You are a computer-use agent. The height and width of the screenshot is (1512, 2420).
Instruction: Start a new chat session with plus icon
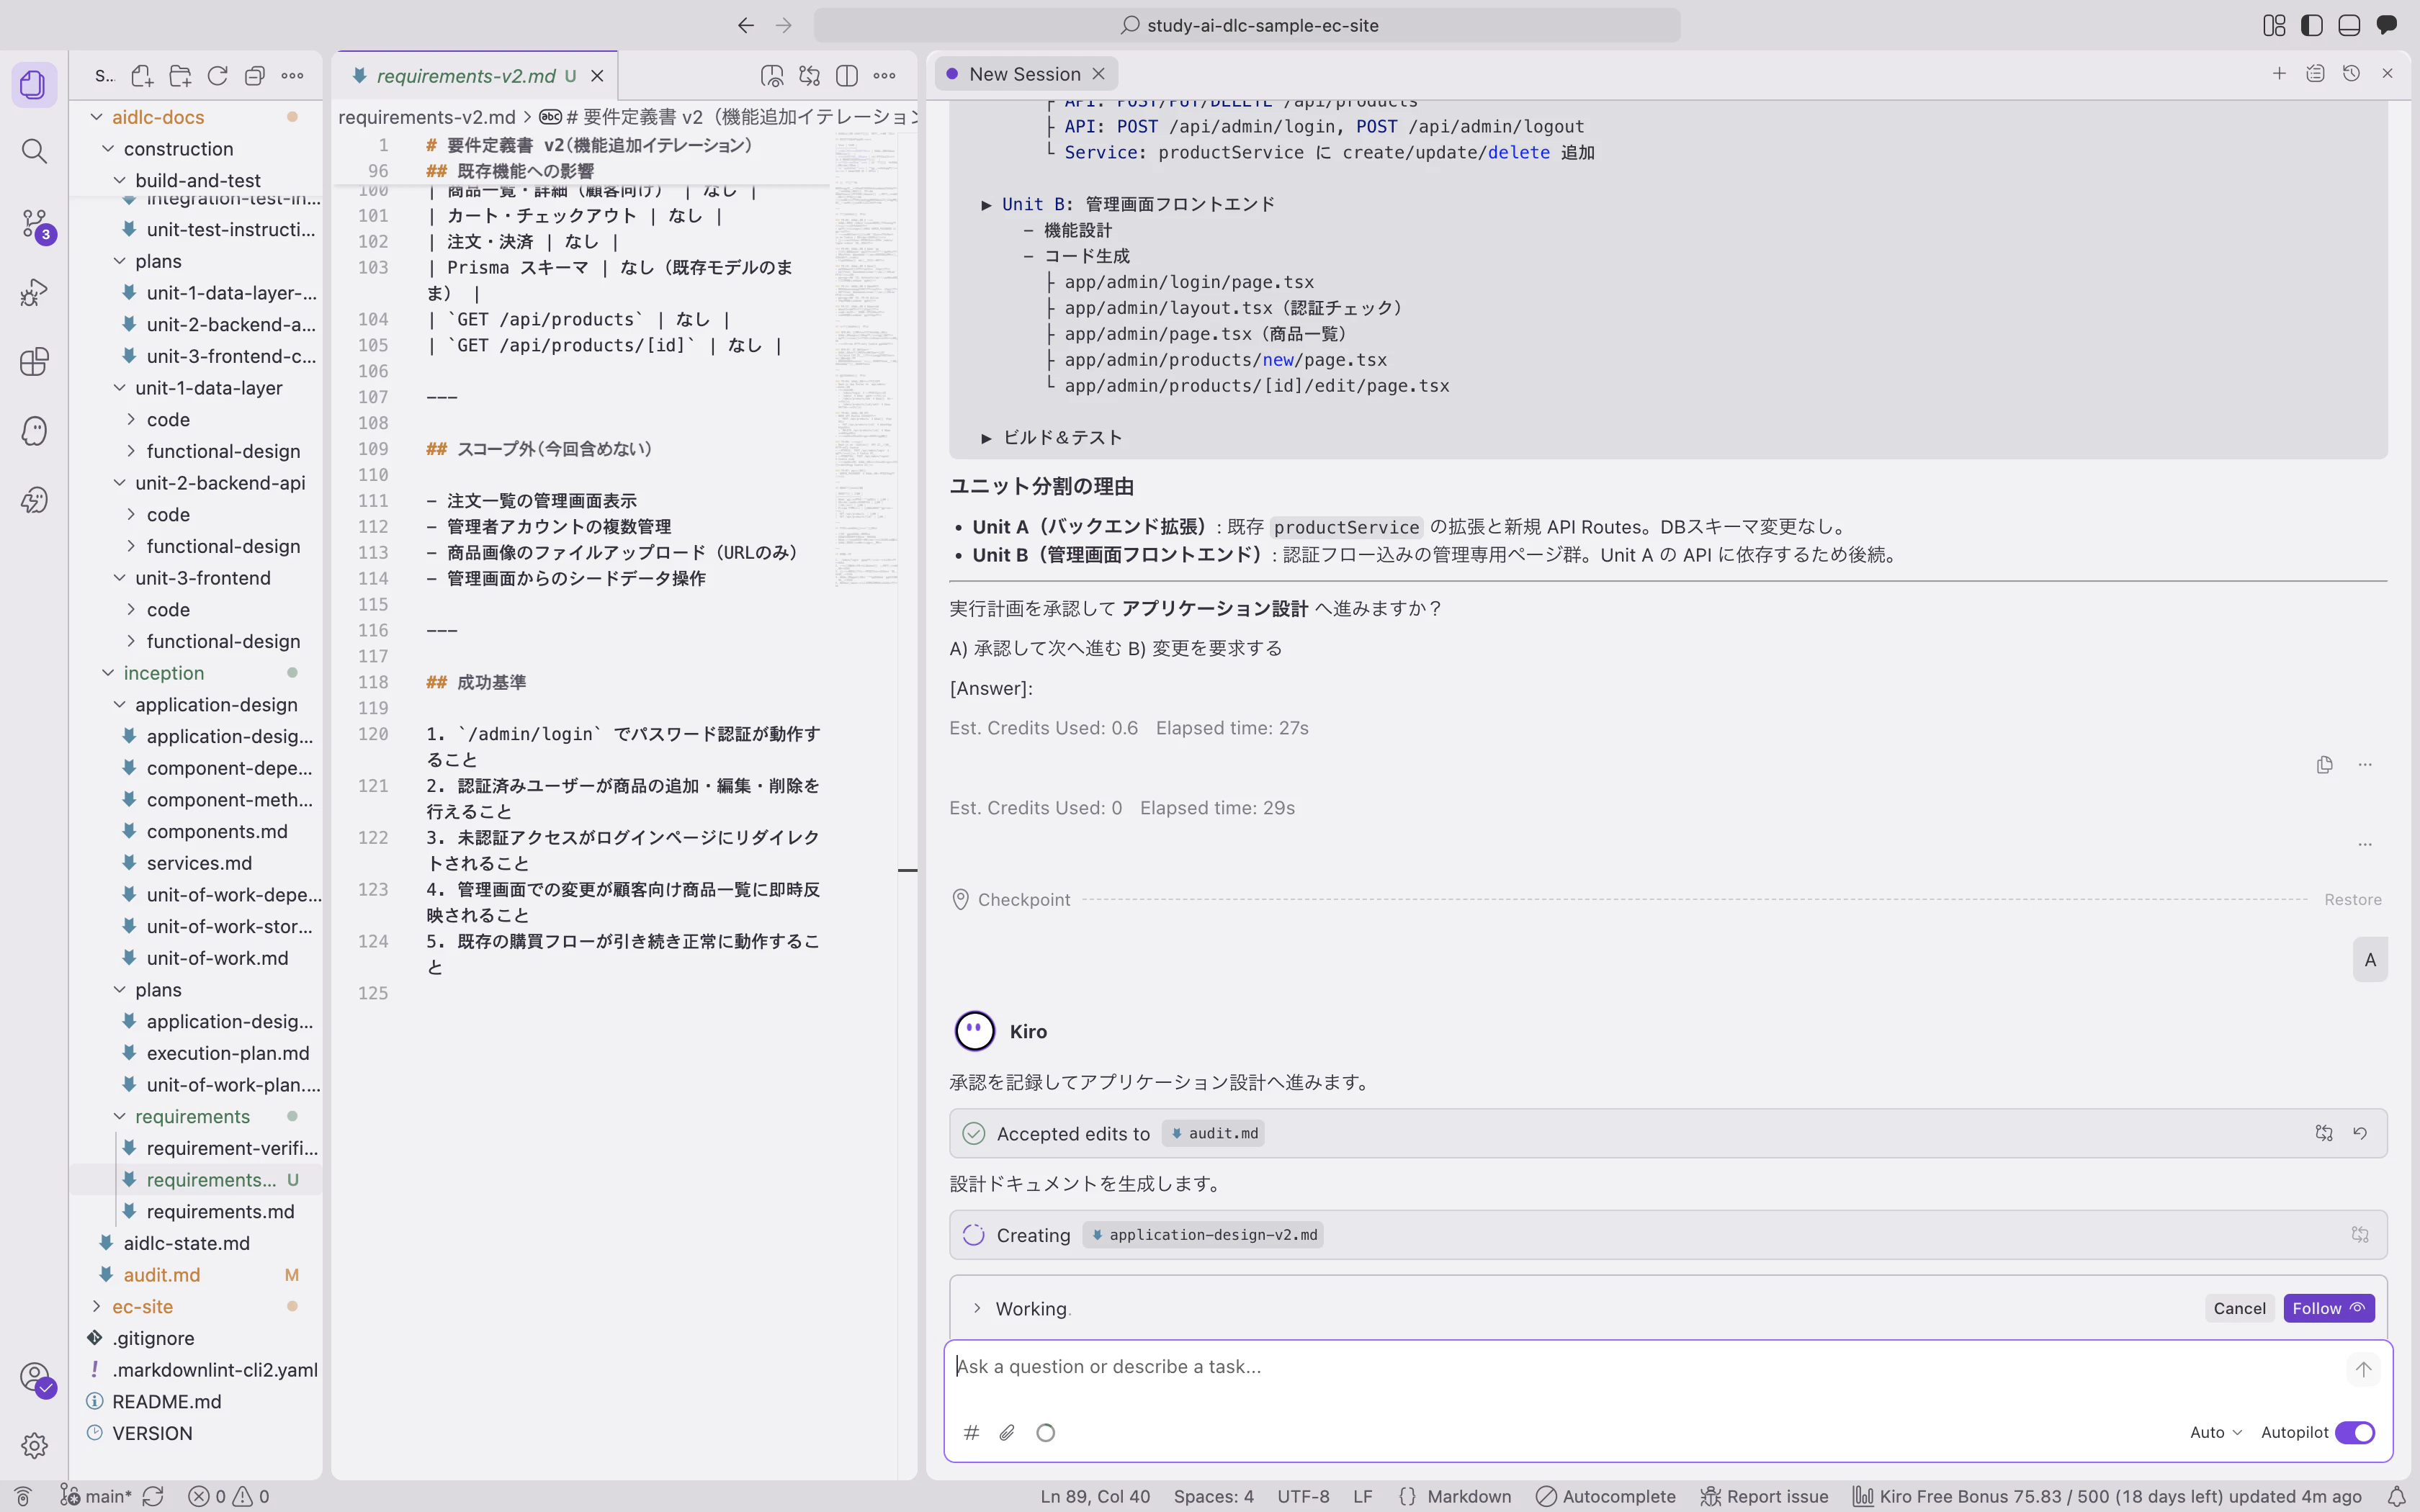pyautogui.click(x=2279, y=74)
